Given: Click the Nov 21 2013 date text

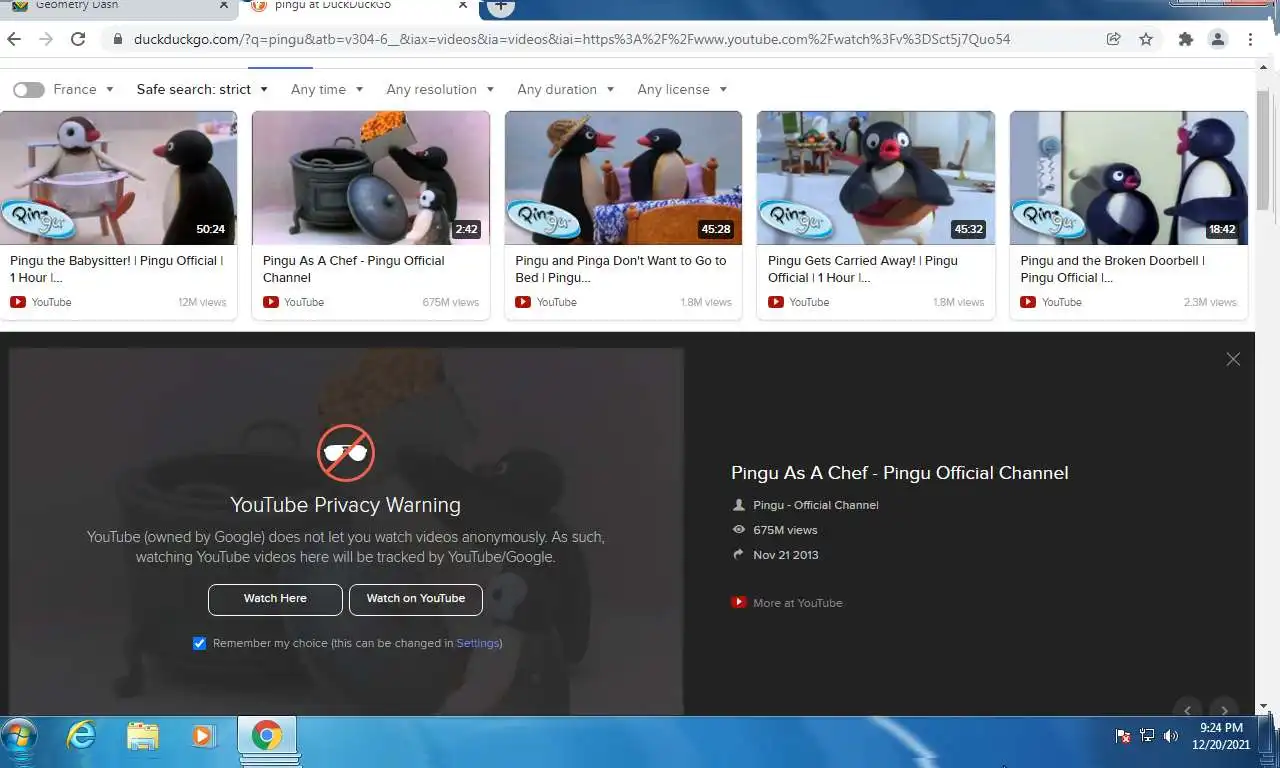Looking at the screenshot, I should tap(786, 555).
